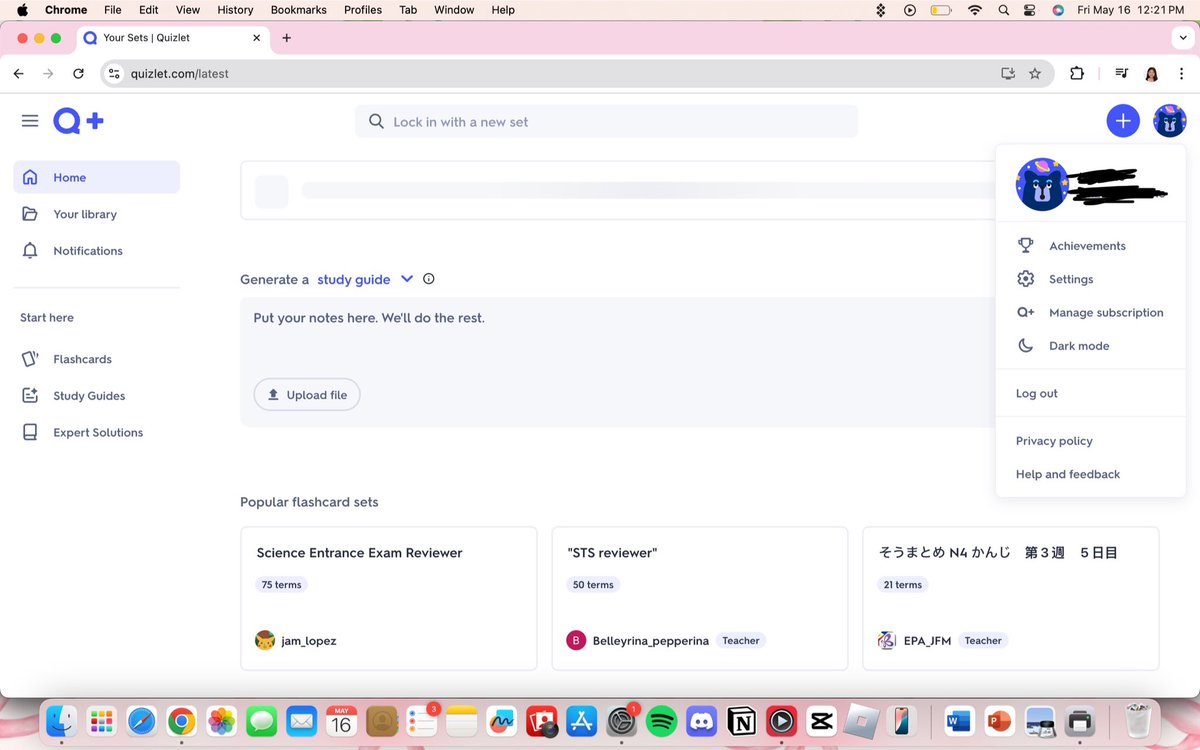Open the Apple menu
The height and width of the screenshot is (750, 1200).
click(x=22, y=10)
